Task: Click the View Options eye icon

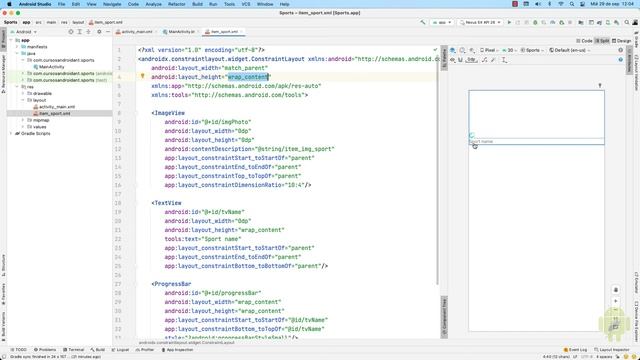Action: (x=453, y=60)
